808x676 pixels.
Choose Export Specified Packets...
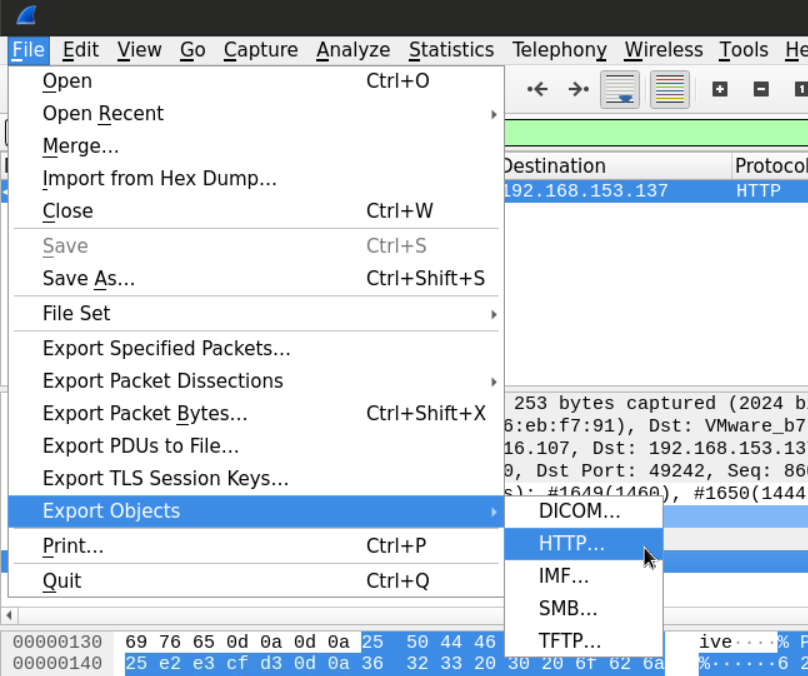[166, 349]
